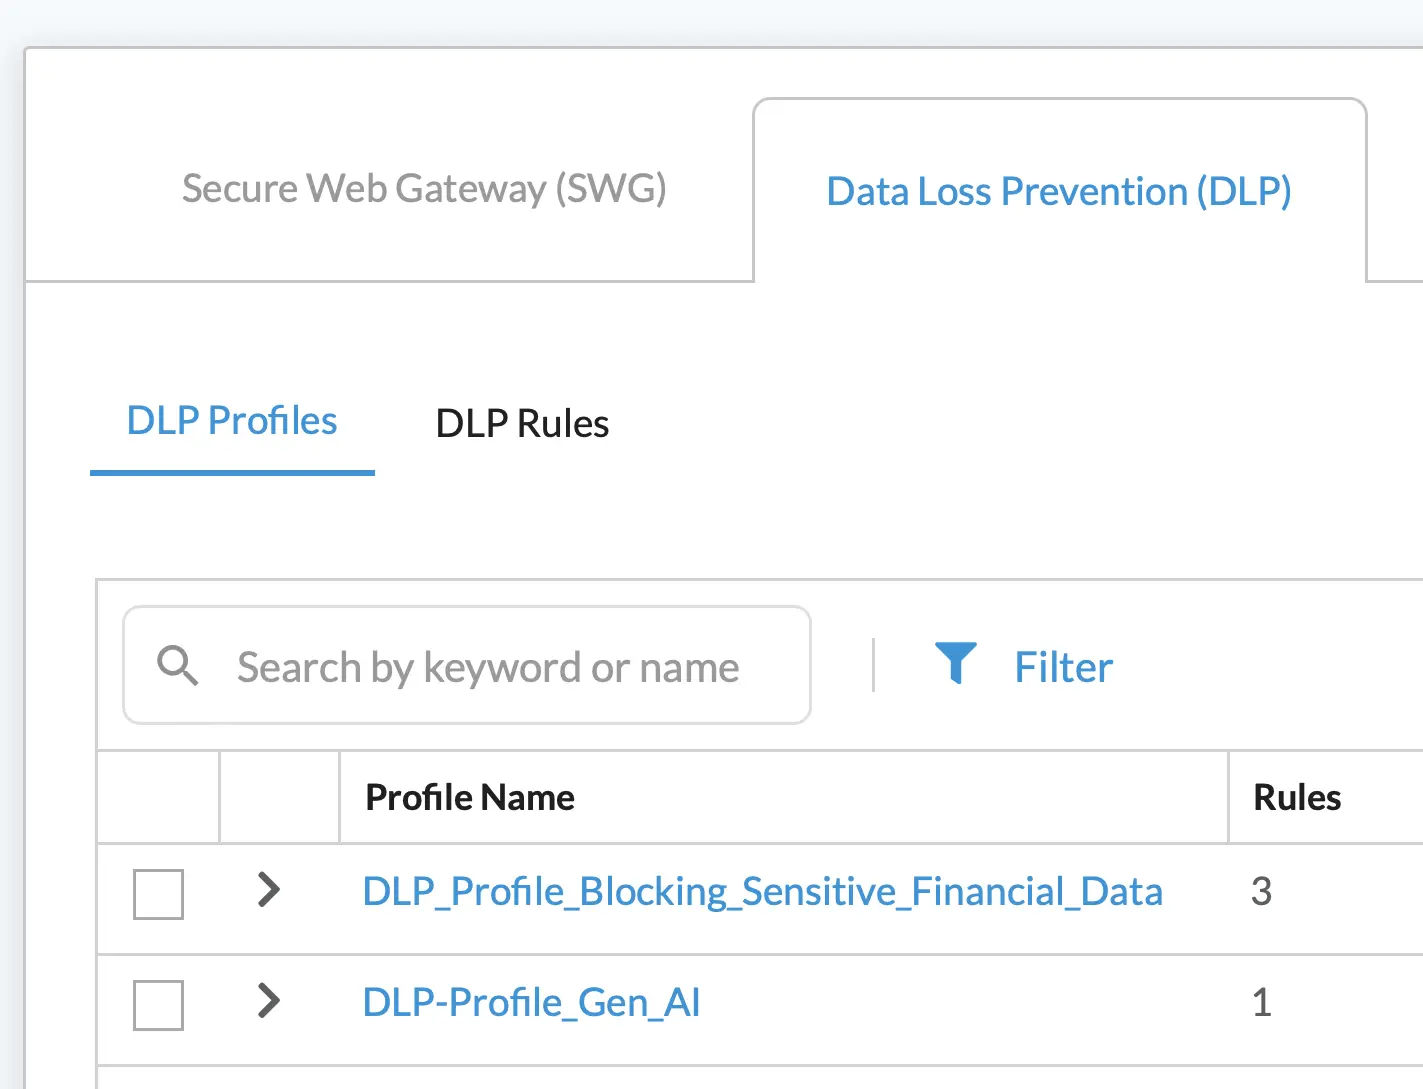Screen dimensions: 1423x1089
Task: Open the DLP_Profile_Blocking_Sensitive_Financial_Data profile link
Action: [762, 891]
